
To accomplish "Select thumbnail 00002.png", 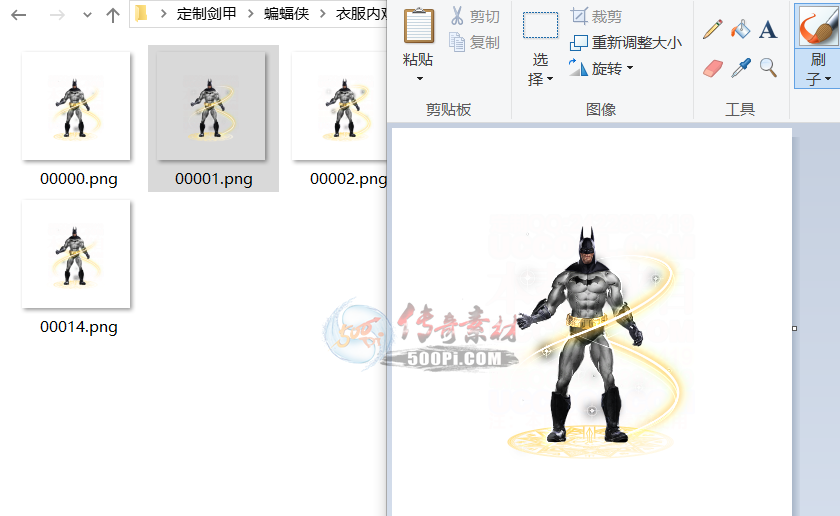I will pyautogui.click(x=340, y=106).
